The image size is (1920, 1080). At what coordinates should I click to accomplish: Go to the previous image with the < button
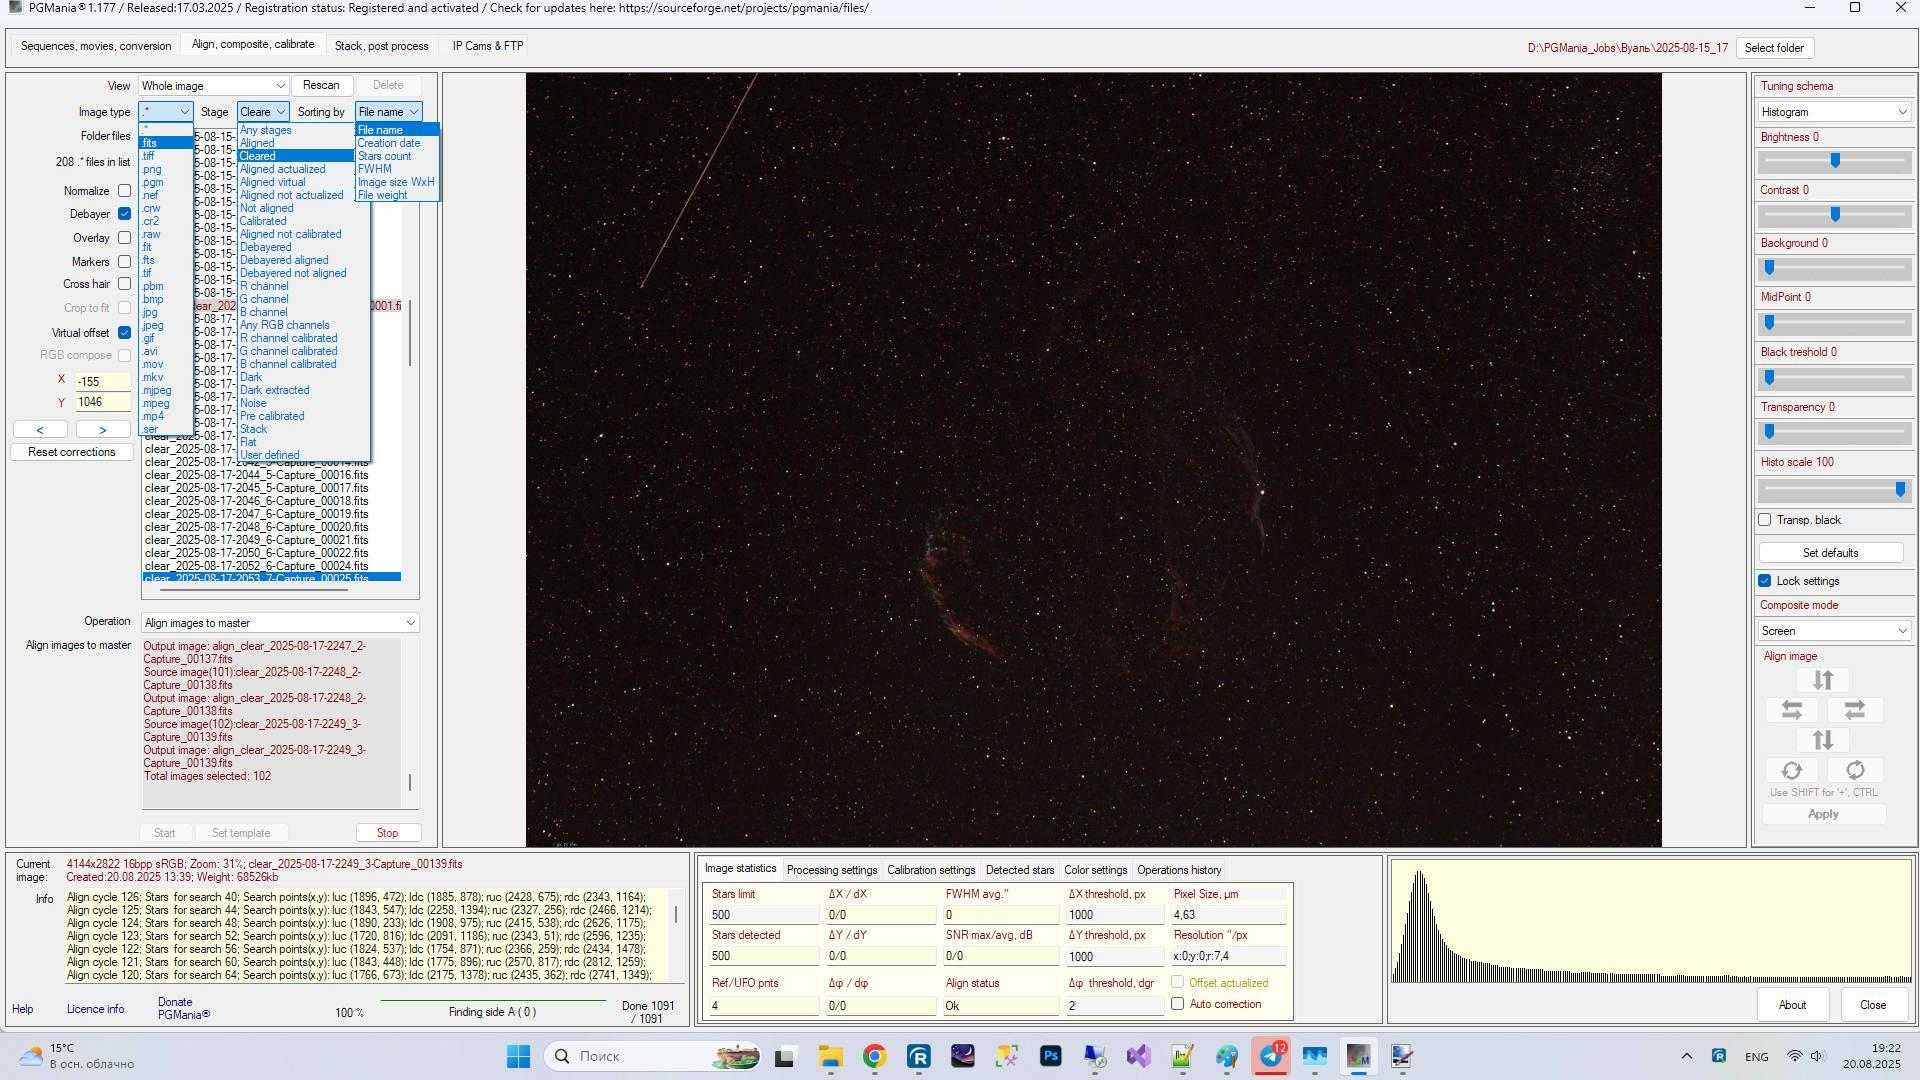tap(40, 430)
